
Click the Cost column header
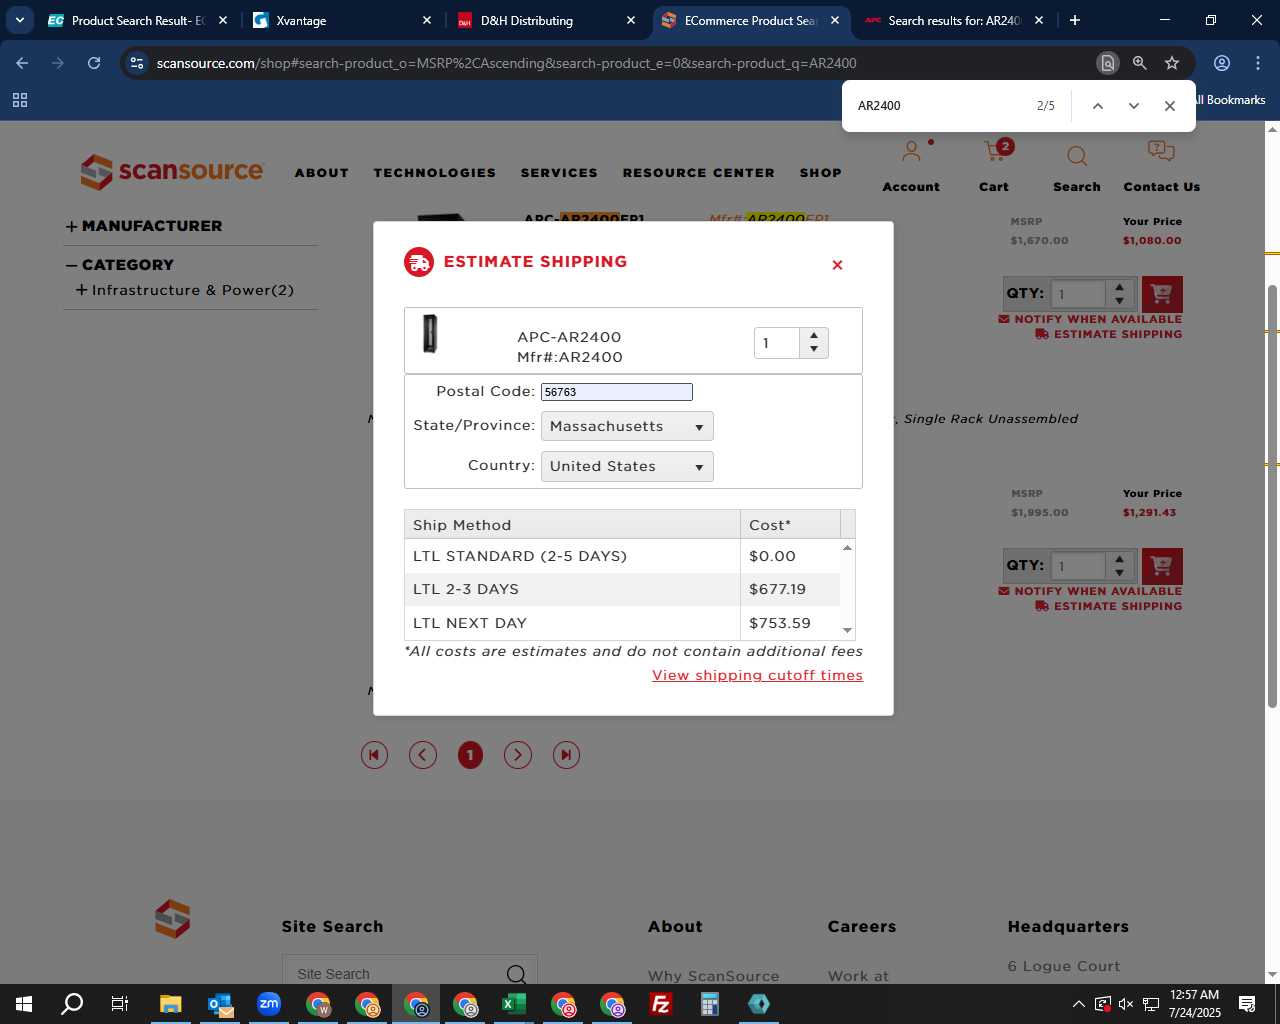point(790,525)
